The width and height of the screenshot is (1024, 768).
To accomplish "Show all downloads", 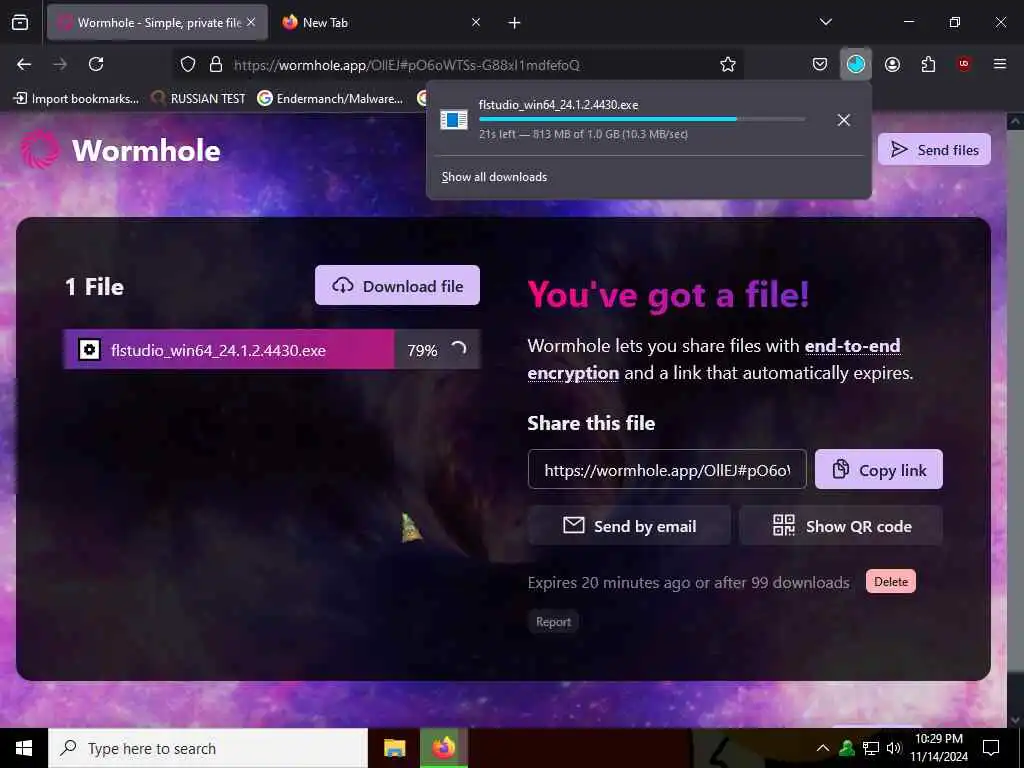I will tap(494, 177).
